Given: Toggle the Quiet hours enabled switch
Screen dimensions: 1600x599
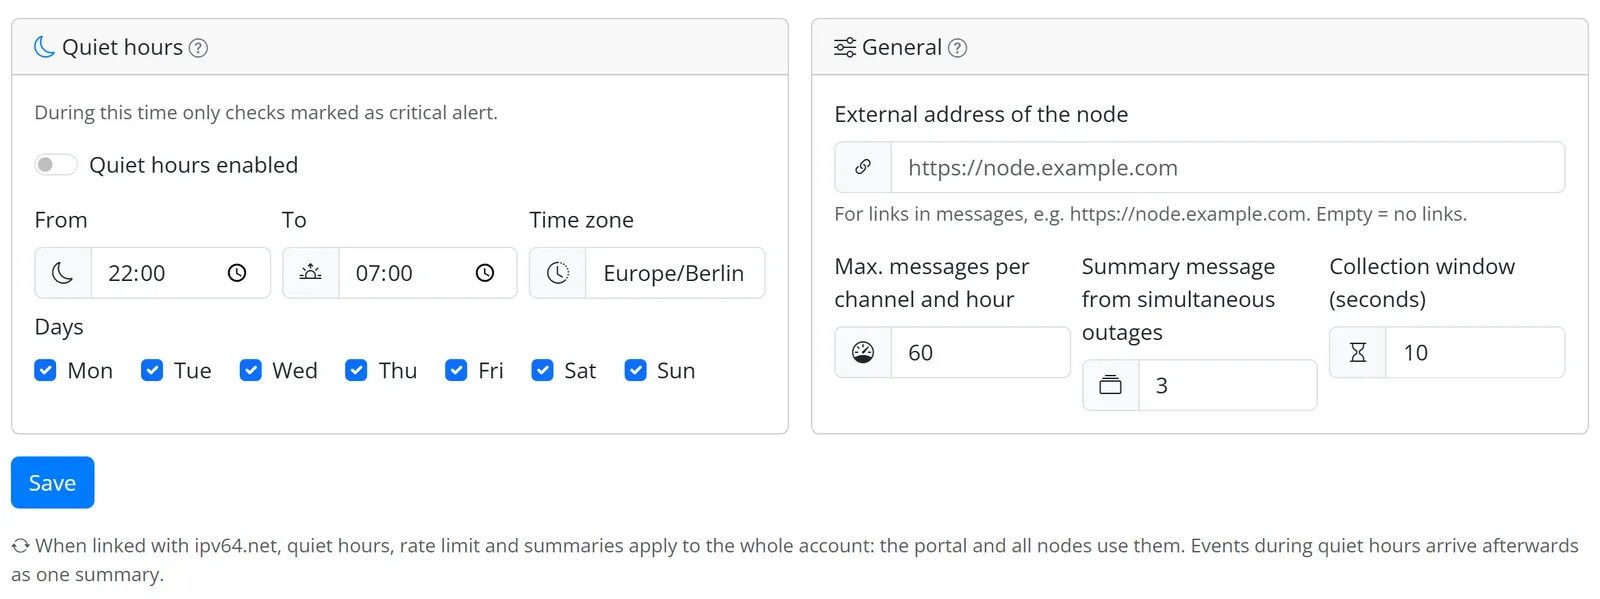Looking at the screenshot, I should coord(56,165).
